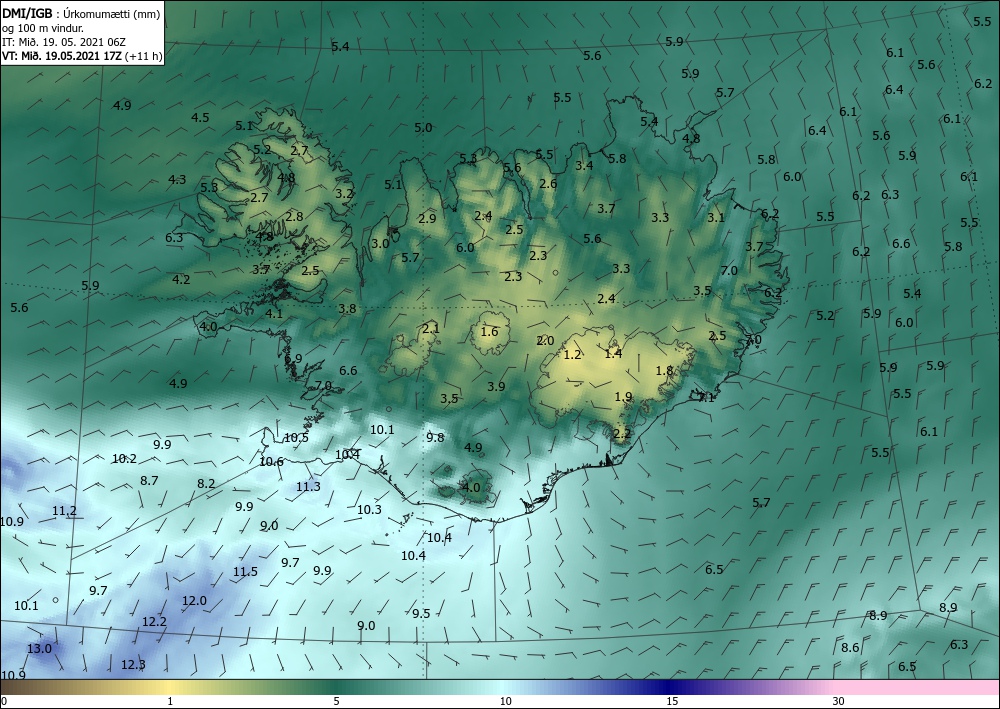This screenshot has height=709, width=1000.
Task: Click the color scale label 15
Action: click(672, 702)
